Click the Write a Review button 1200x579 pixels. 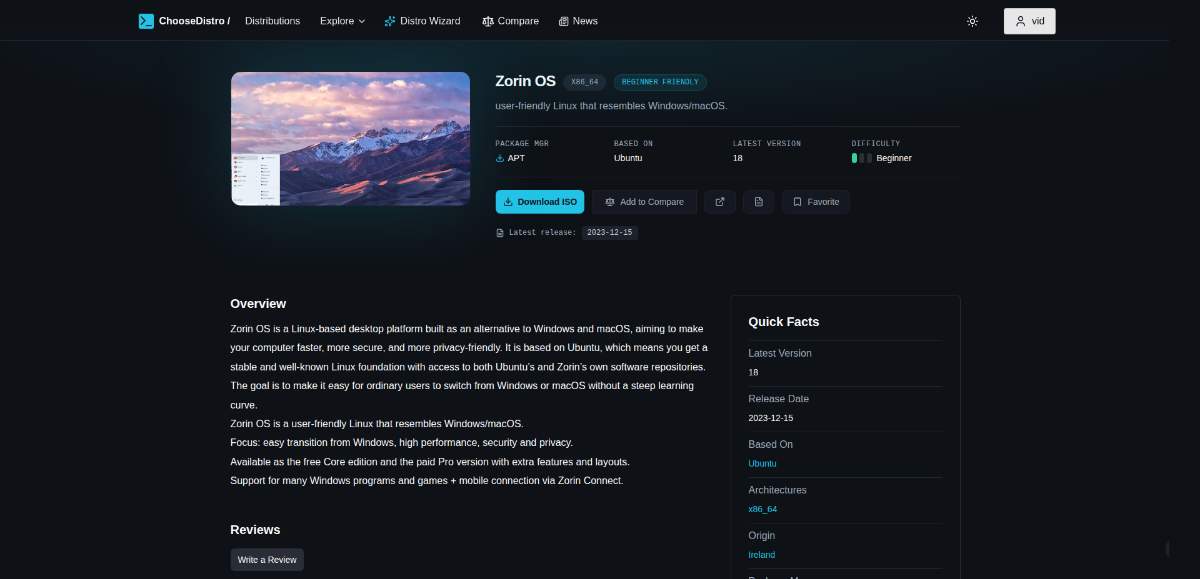[x=267, y=559]
